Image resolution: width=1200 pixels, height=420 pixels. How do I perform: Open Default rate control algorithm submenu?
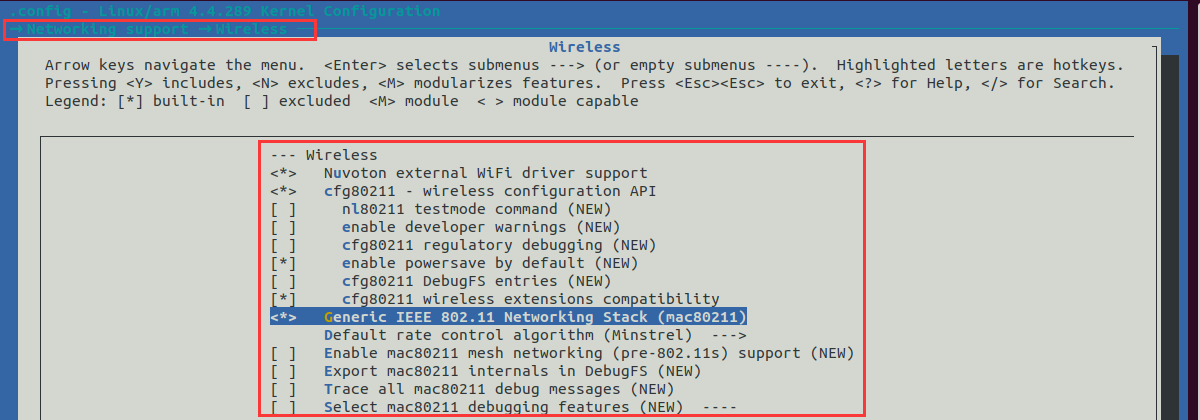tap(507, 335)
